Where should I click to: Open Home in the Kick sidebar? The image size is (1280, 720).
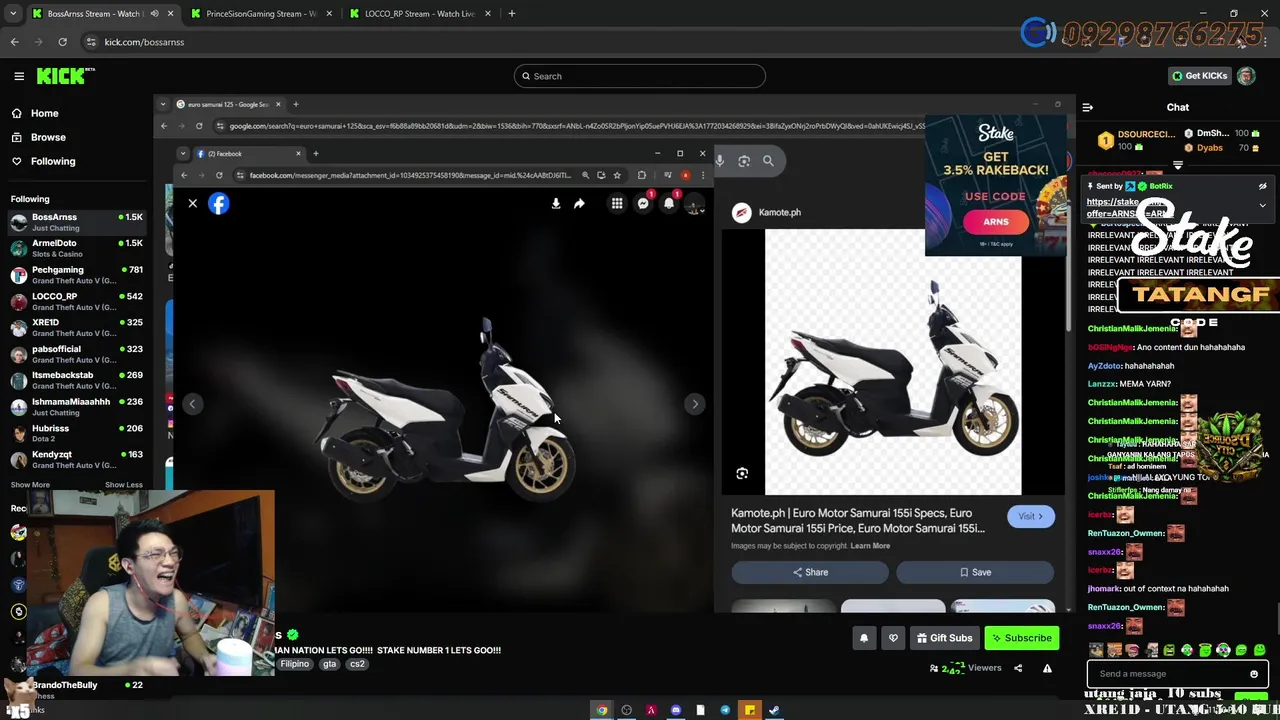(44, 114)
